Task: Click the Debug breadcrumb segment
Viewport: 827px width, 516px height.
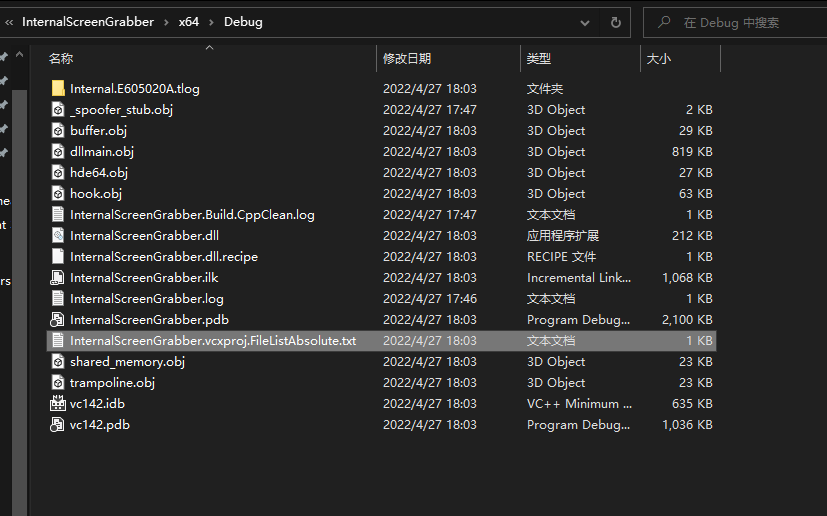Action: 243,22
